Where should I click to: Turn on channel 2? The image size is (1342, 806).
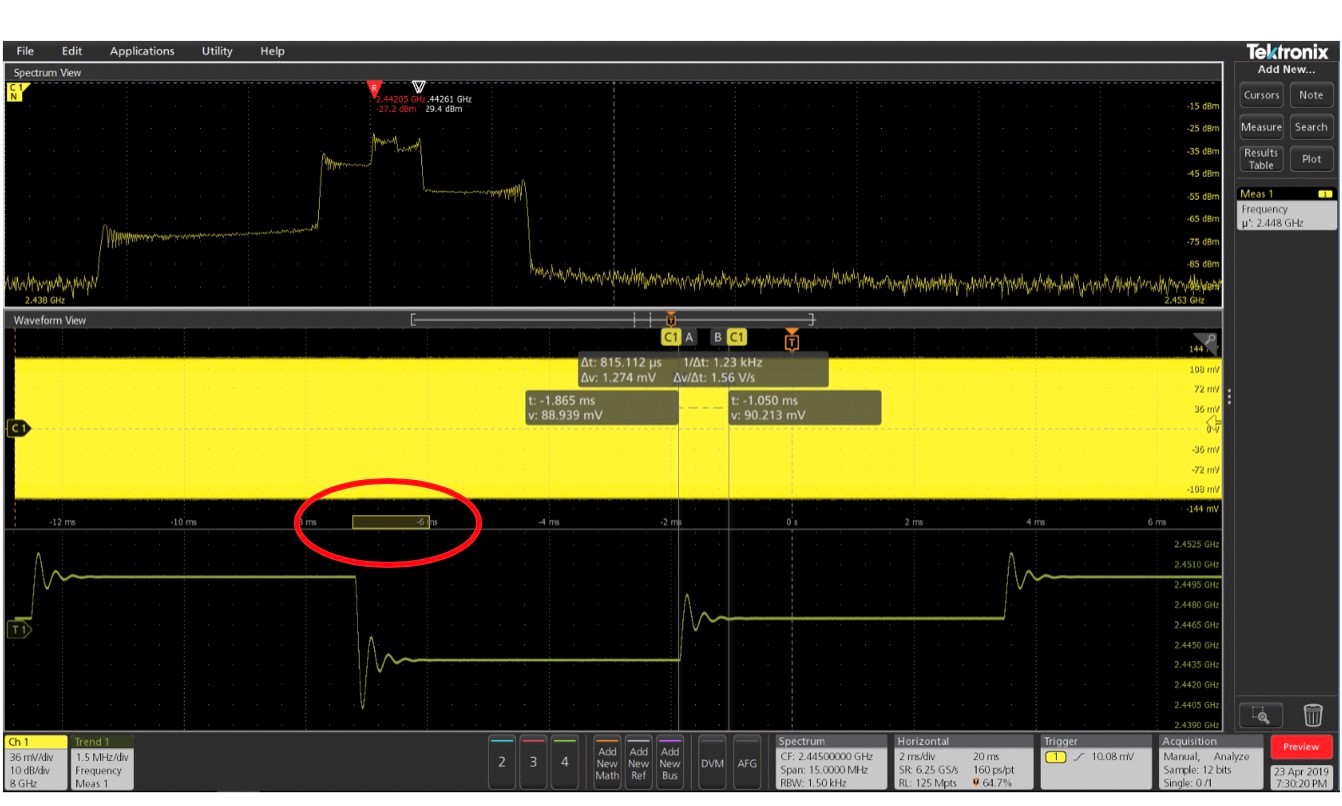pos(502,762)
